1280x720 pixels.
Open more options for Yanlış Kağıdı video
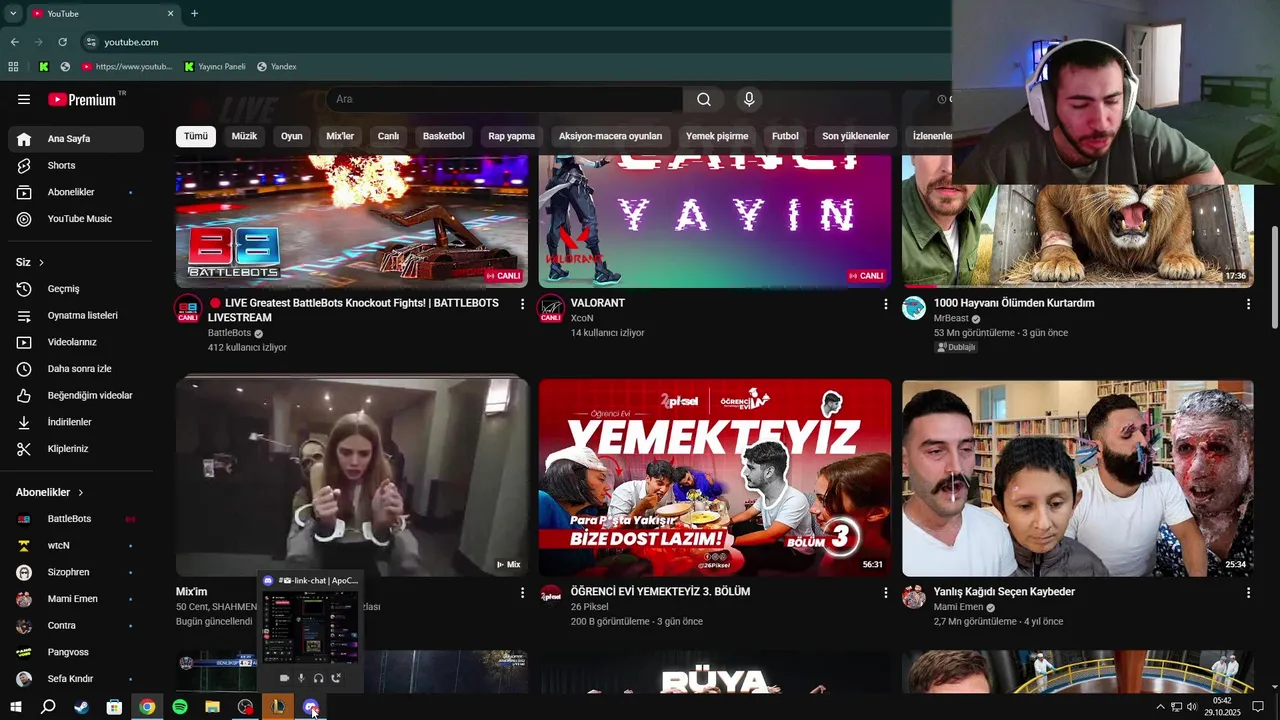1248,593
